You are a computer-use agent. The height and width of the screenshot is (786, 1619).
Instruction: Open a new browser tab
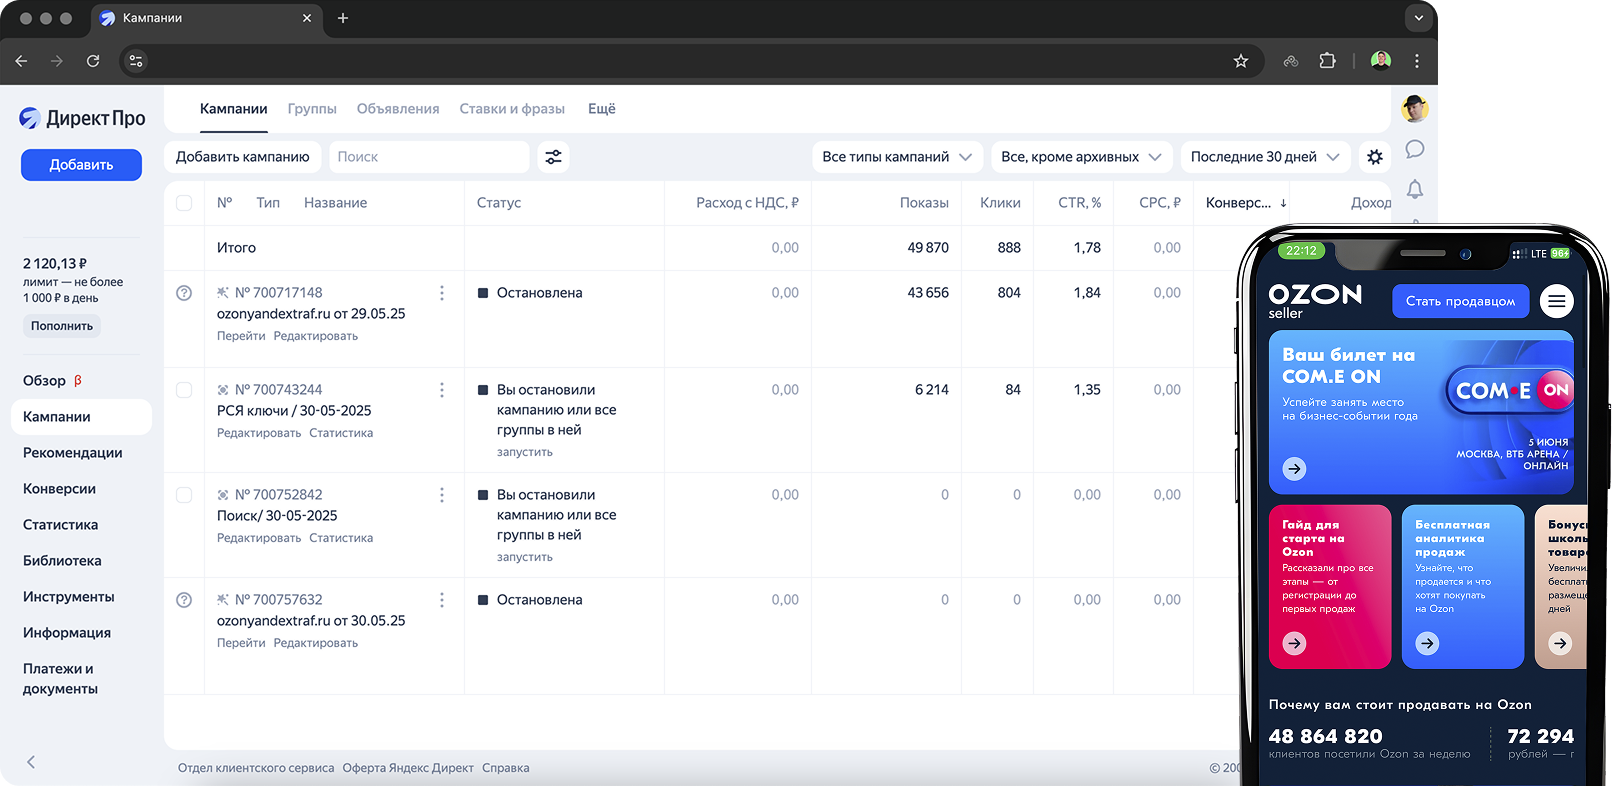[343, 18]
